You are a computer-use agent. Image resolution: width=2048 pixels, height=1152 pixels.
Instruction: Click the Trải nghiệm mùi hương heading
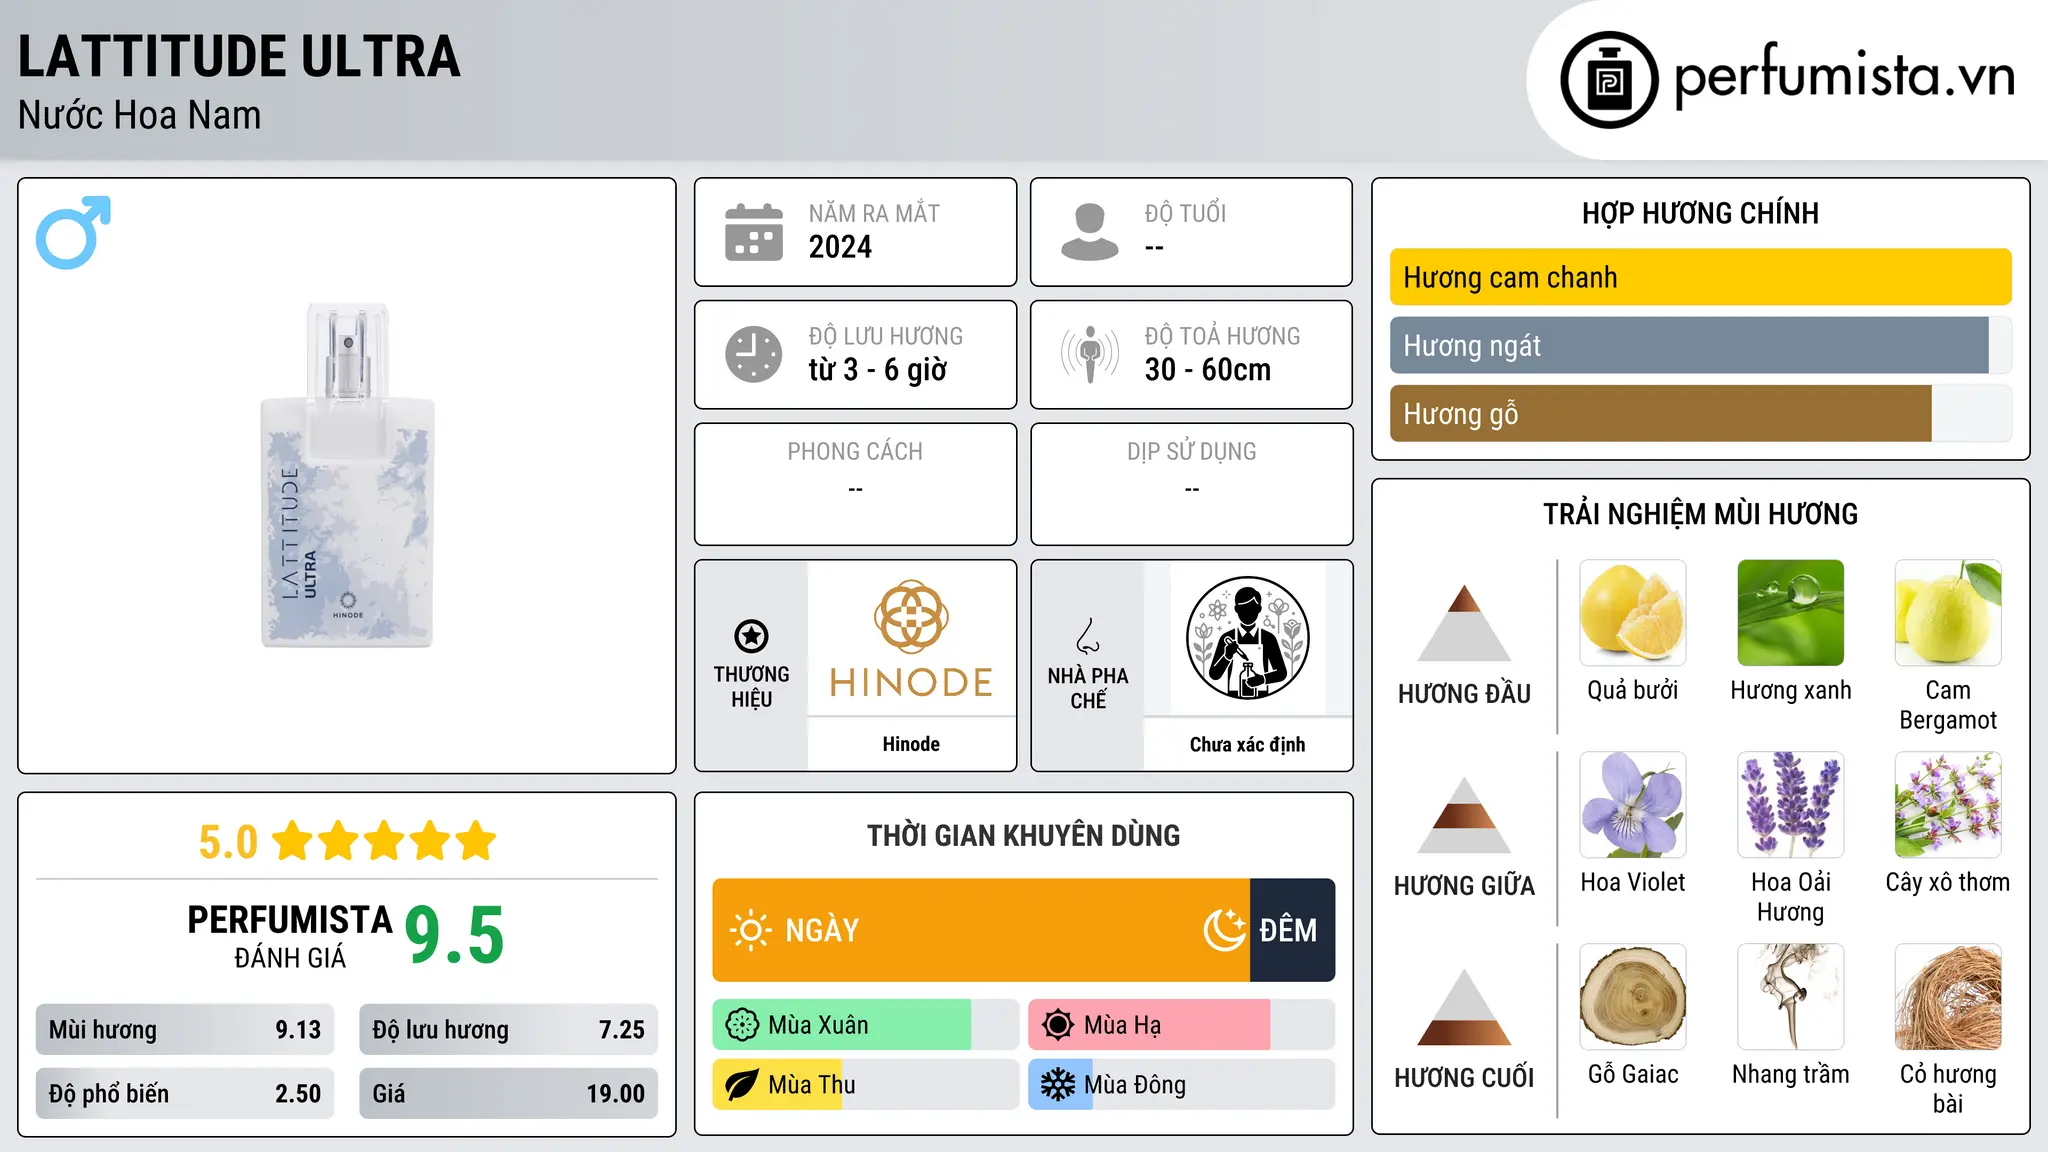pyautogui.click(x=1700, y=514)
